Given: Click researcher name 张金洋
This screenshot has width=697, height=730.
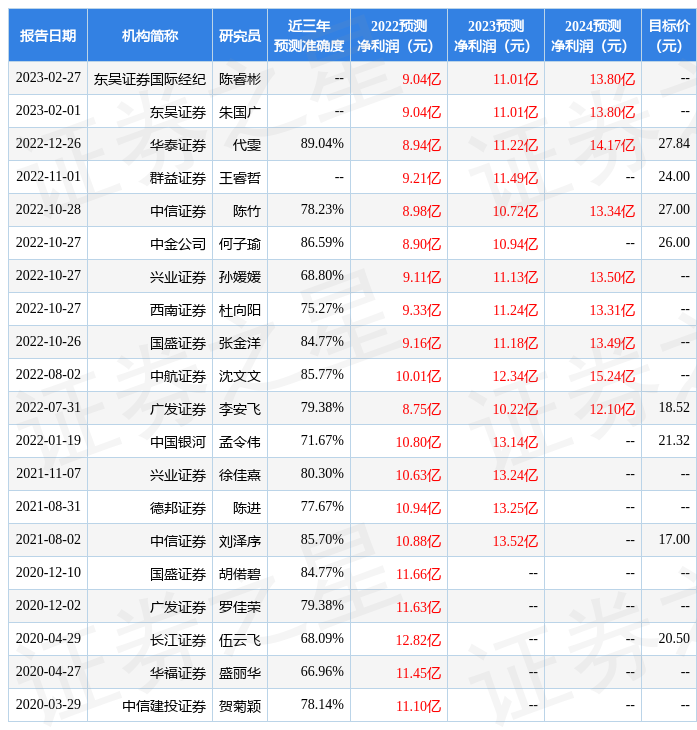Looking at the screenshot, I should (x=240, y=344).
